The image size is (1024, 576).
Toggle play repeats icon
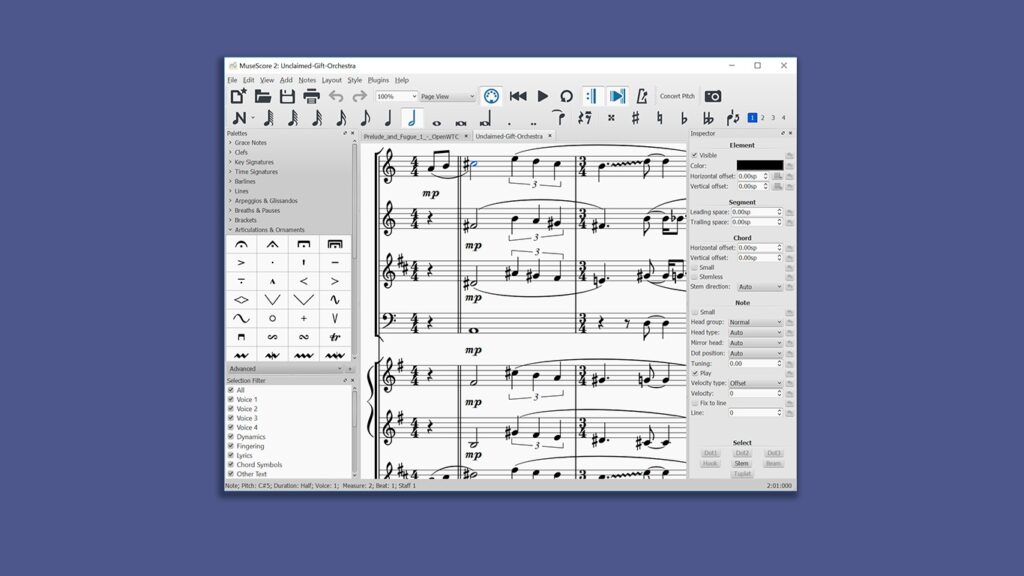(591, 96)
